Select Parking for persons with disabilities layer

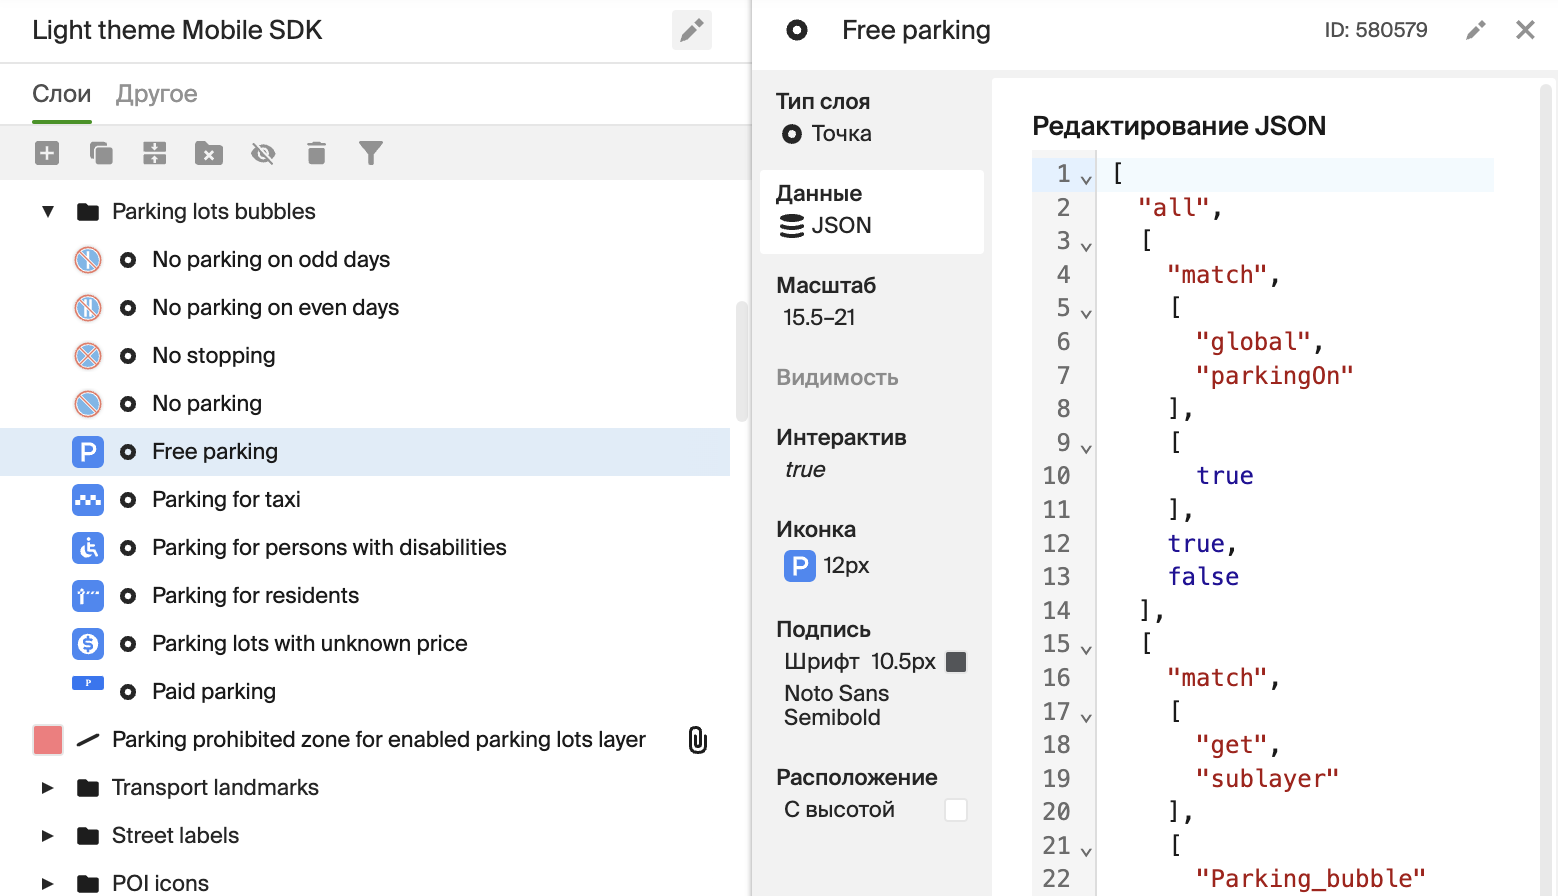point(365,547)
